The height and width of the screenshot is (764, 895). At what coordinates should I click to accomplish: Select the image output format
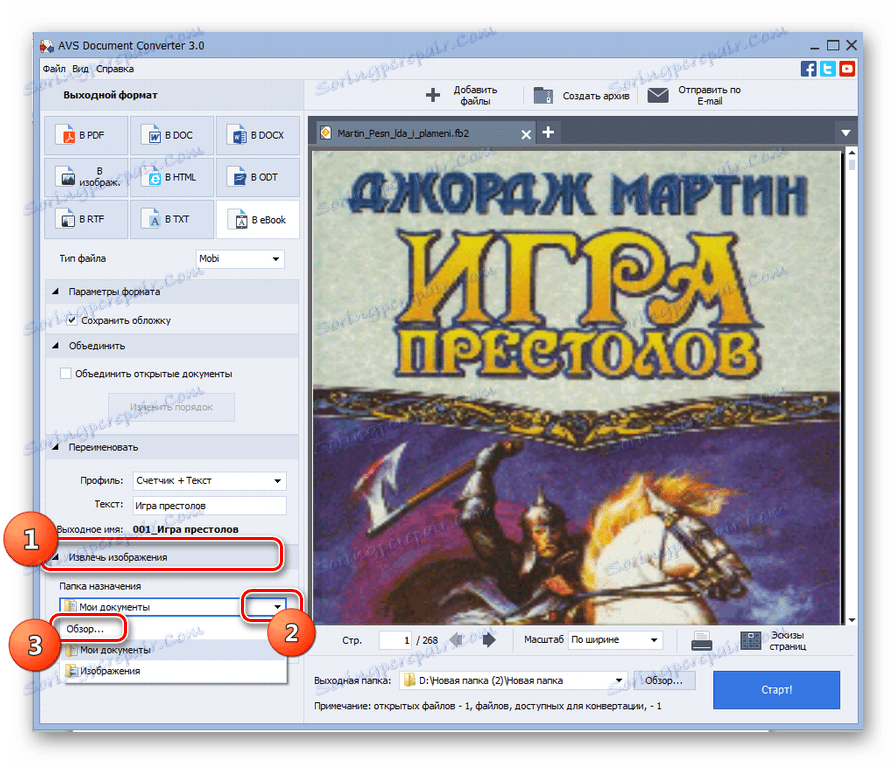pos(86,178)
